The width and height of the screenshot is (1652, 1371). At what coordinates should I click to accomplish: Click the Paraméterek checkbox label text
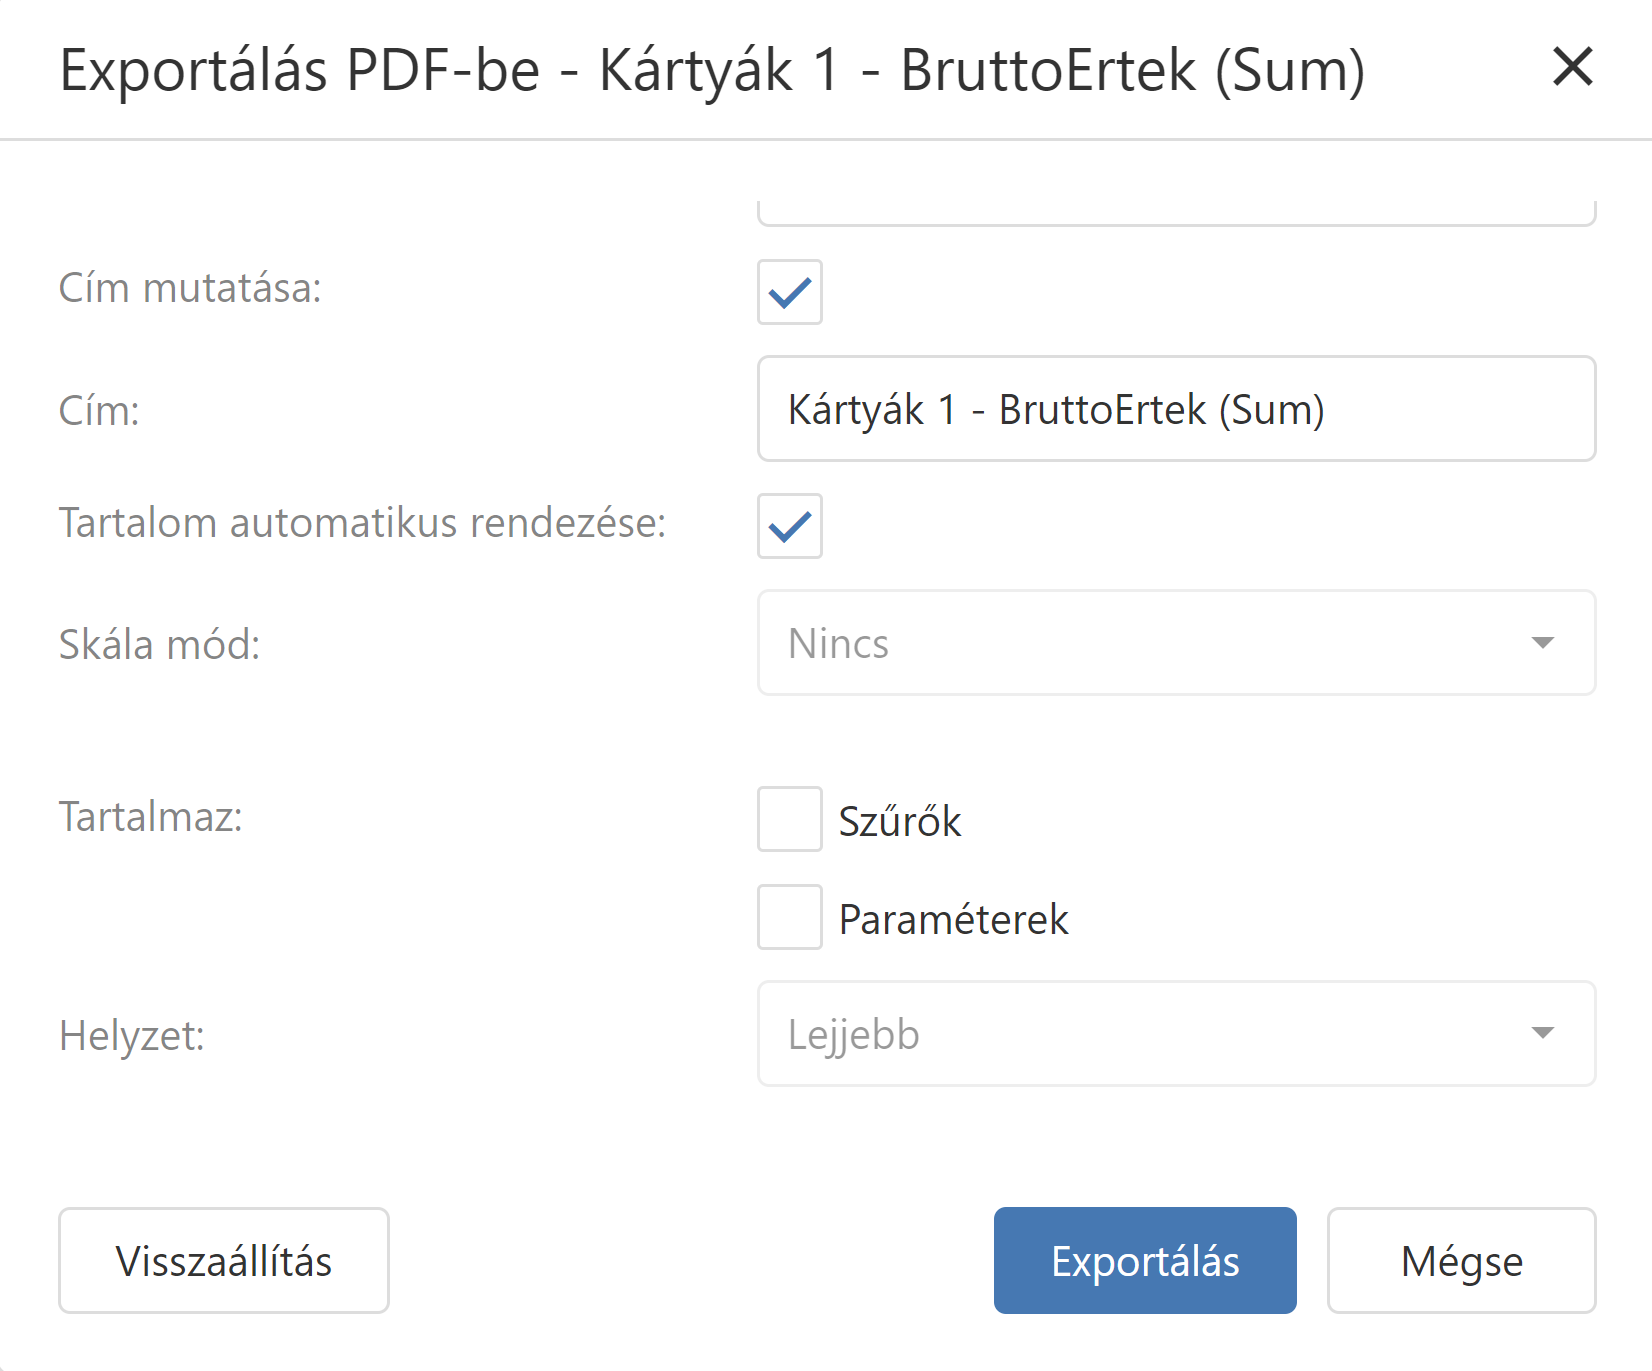click(953, 919)
